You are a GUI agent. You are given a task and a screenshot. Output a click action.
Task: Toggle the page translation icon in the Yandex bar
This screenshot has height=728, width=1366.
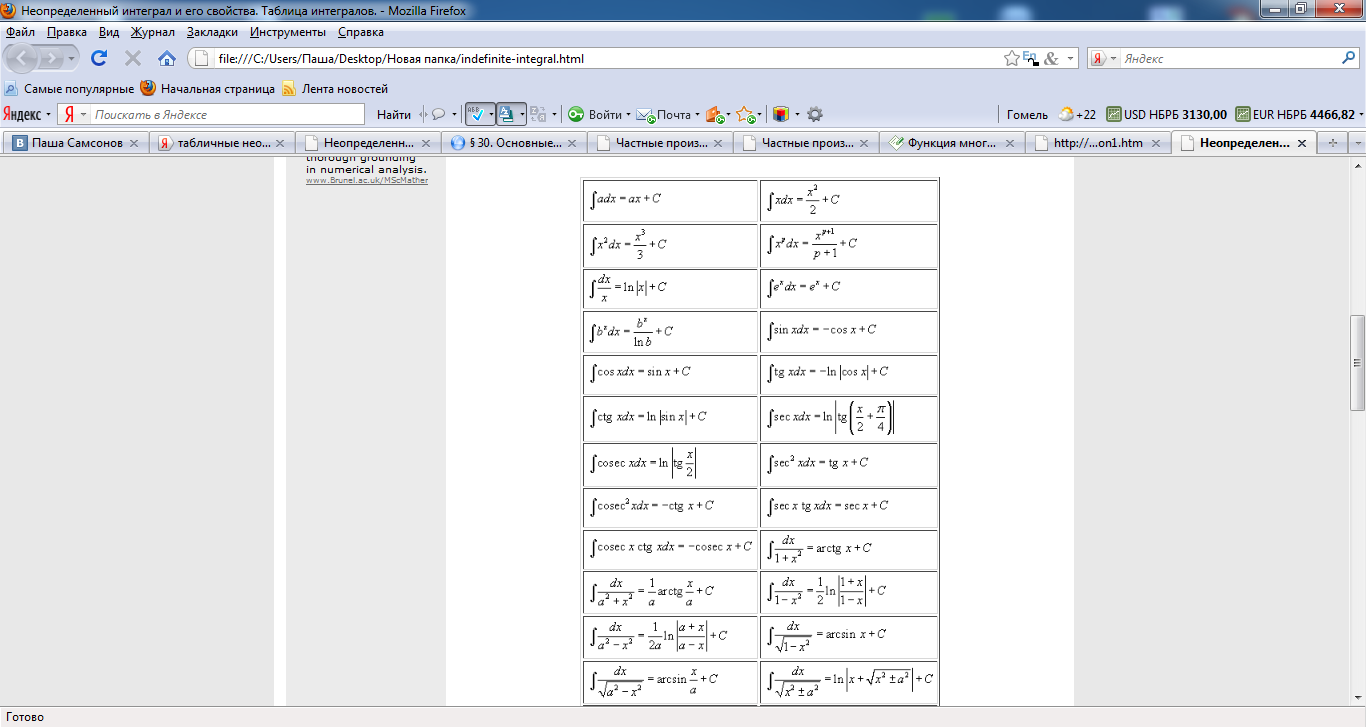tap(507, 114)
